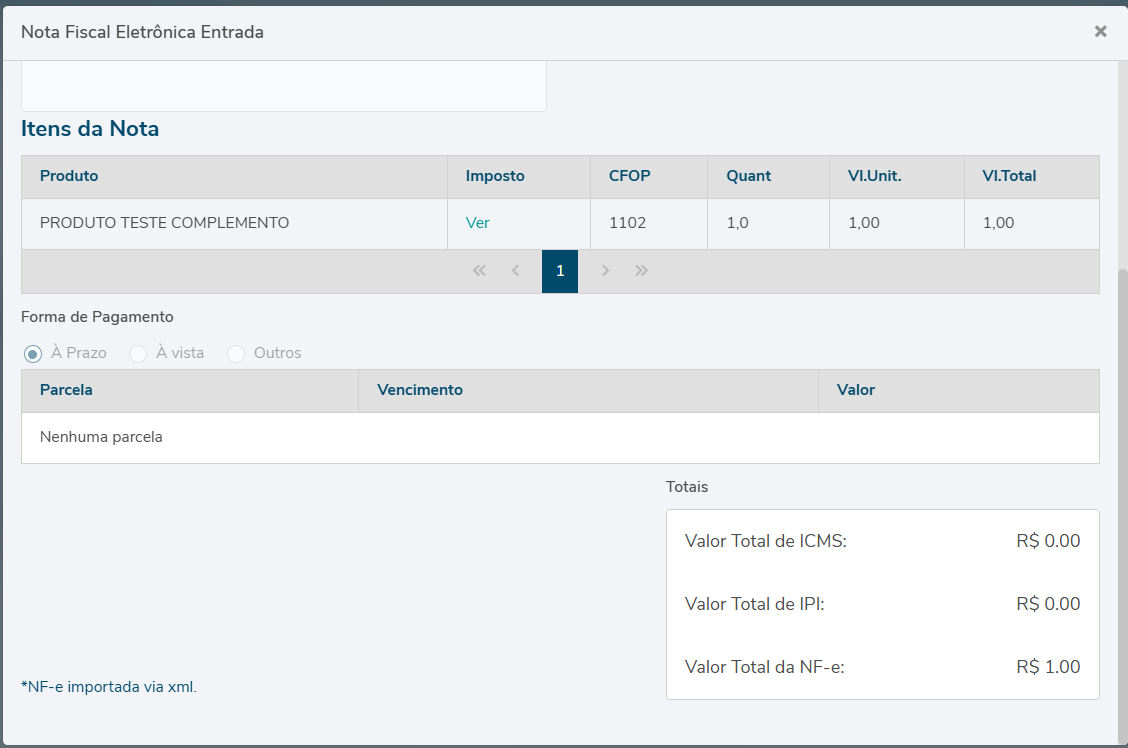Select the À Prazo payment option
The width and height of the screenshot is (1128, 748).
pyautogui.click(x=33, y=354)
